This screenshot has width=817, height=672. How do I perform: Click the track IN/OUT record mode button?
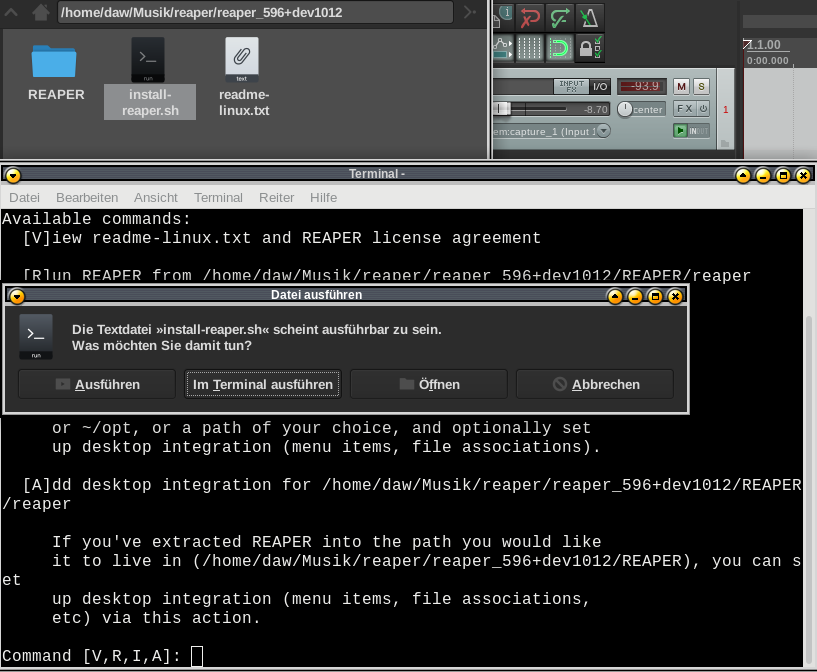[x=699, y=131]
